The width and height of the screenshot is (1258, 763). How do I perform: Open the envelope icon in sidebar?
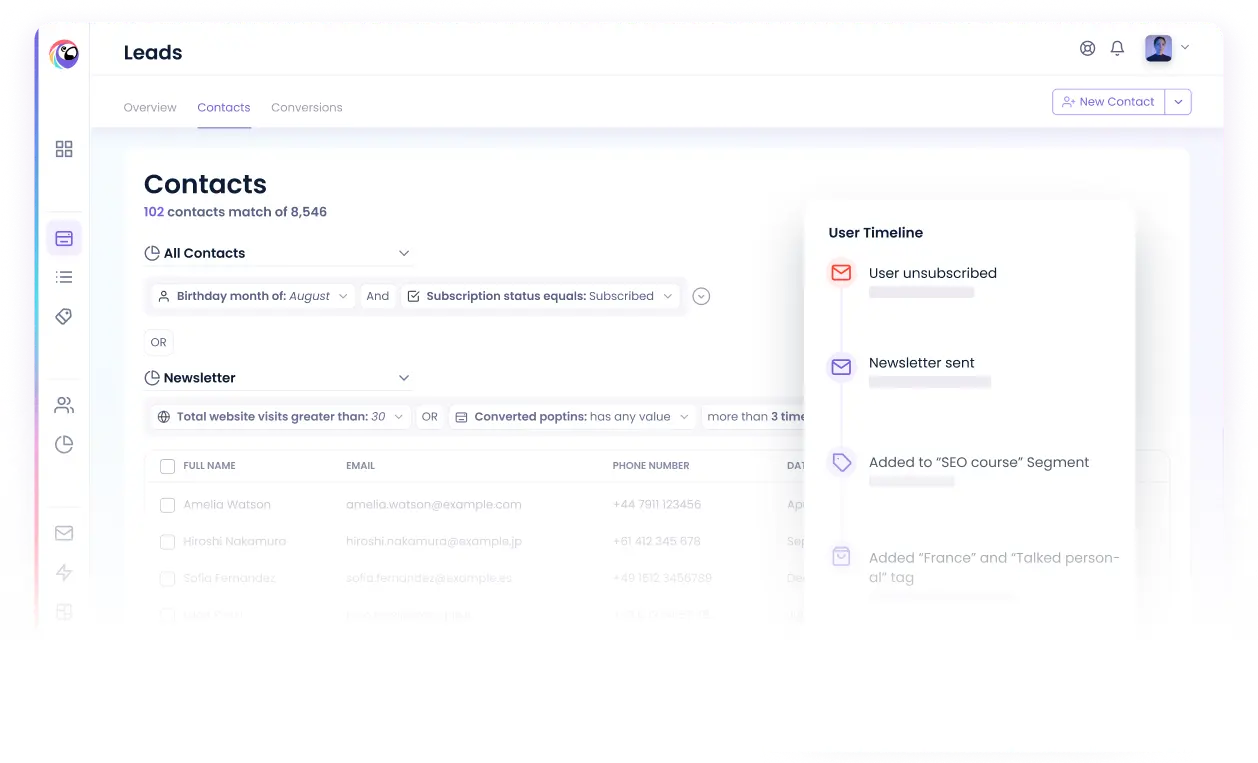pos(64,533)
